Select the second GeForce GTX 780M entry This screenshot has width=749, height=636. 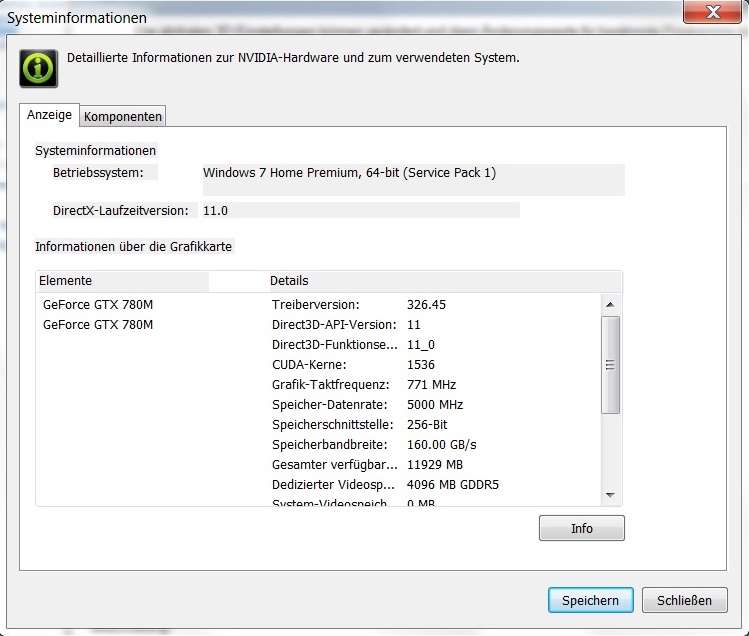[x=98, y=325]
